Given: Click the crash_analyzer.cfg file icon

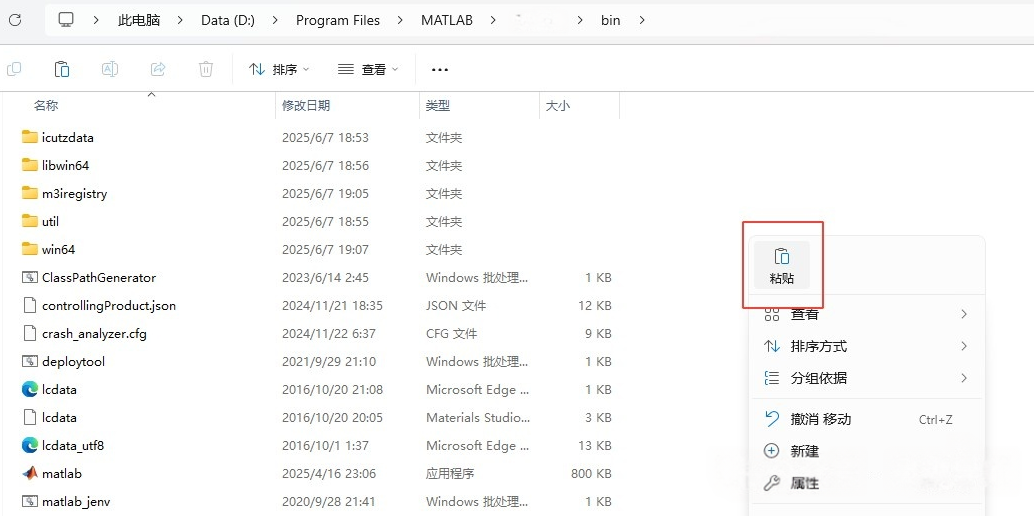Looking at the screenshot, I should [30, 333].
